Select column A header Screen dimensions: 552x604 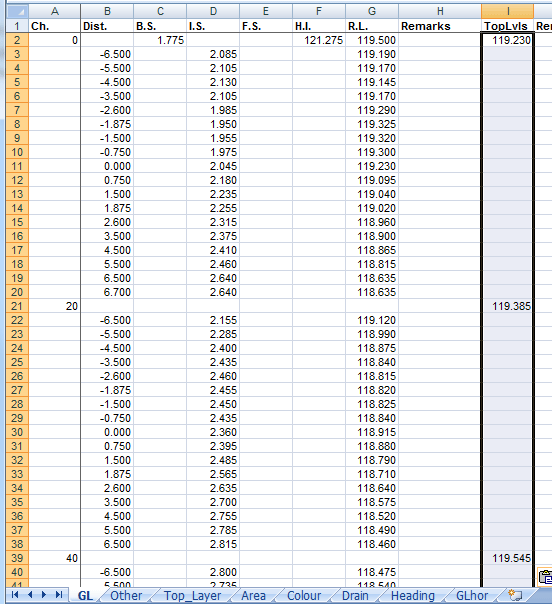tap(55, 12)
